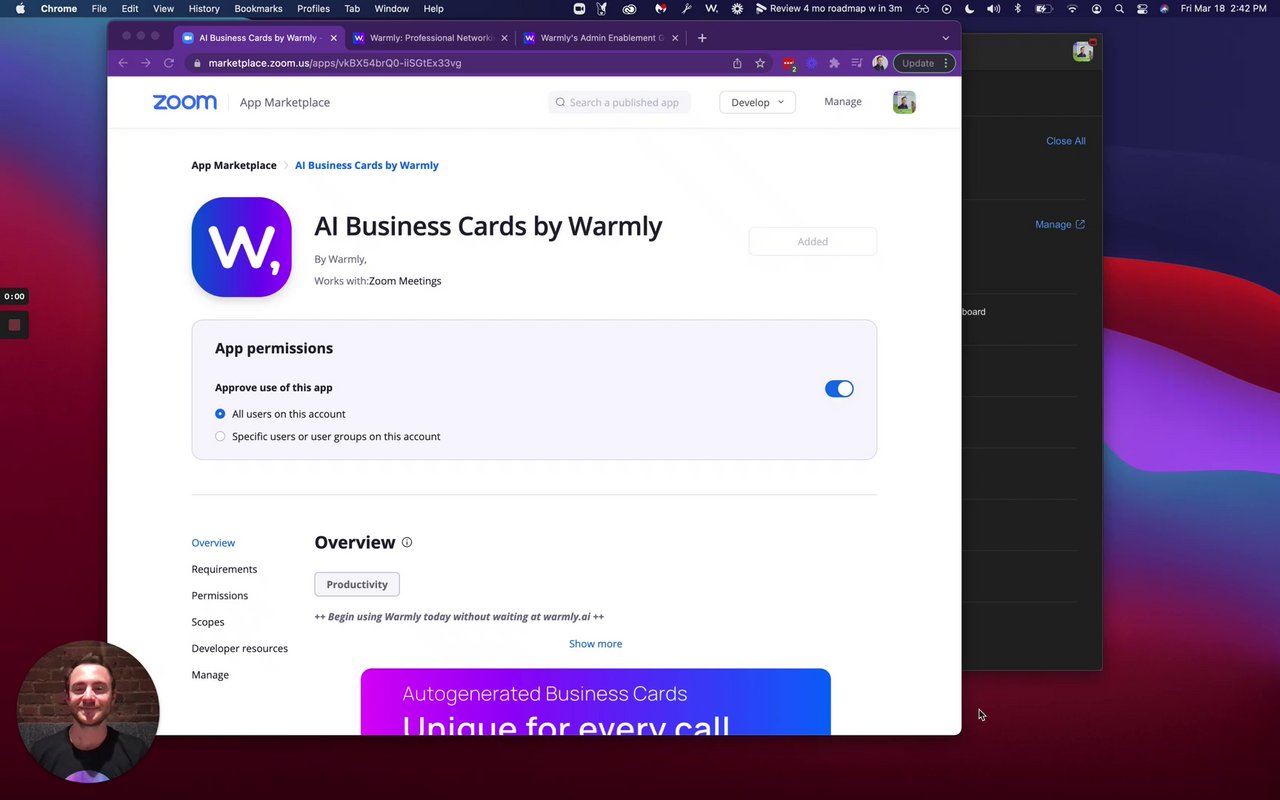Go to the Scopes section in the sidebar
1280x800 pixels.
208,622
